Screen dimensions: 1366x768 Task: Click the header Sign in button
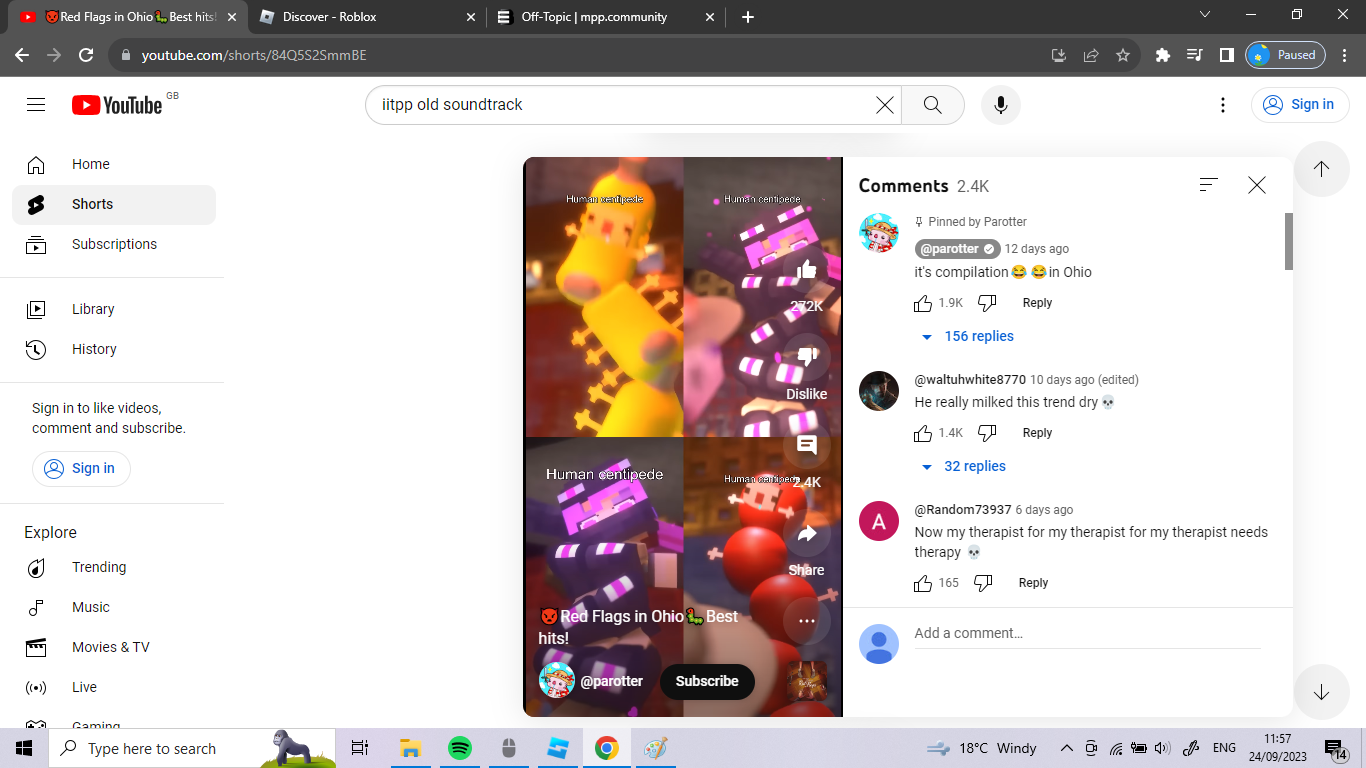click(x=1299, y=104)
